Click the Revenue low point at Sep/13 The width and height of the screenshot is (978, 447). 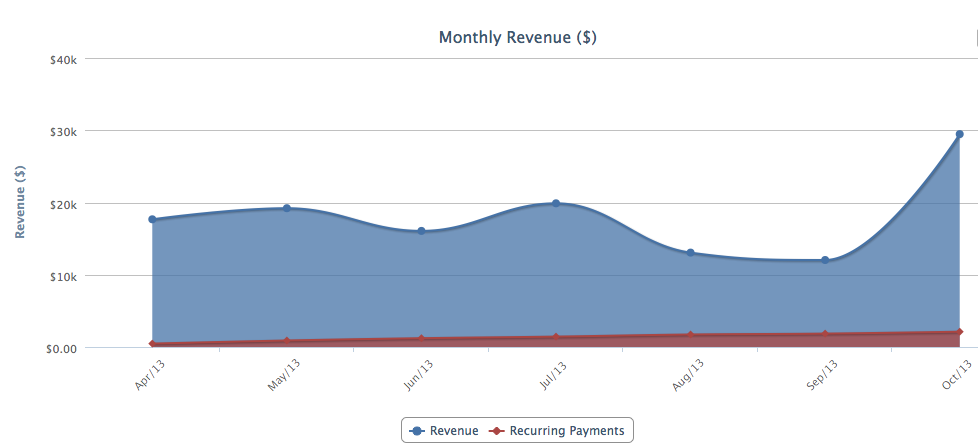click(825, 260)
